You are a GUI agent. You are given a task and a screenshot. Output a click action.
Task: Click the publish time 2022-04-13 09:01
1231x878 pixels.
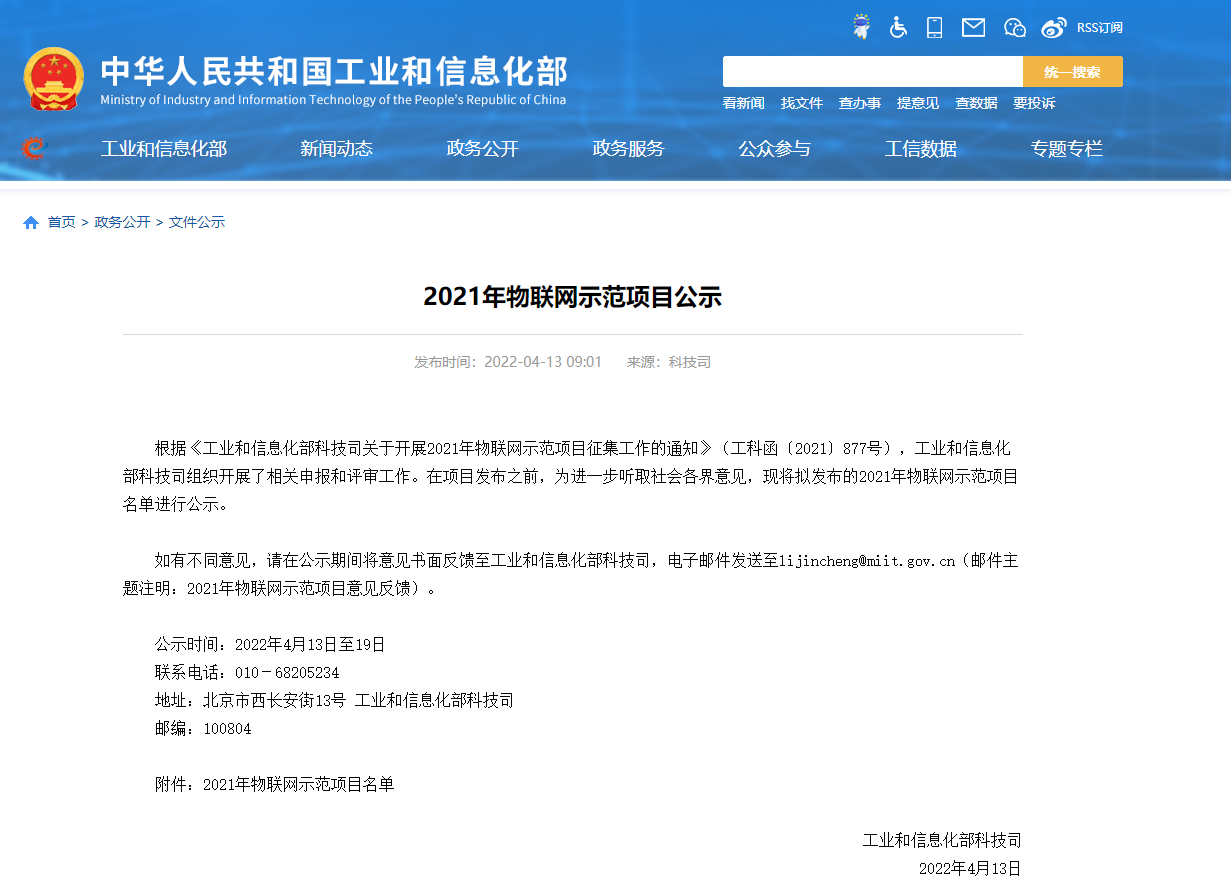543,362
